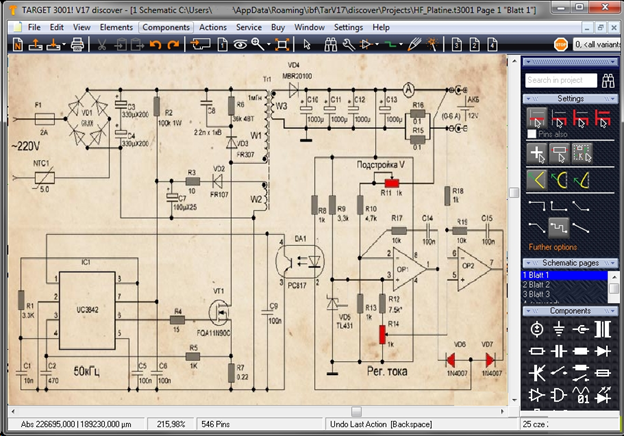The height and width of the screenshot is (436, 624).
Task: Select the pointer arrow tool in toolbar
Action: tap(307, 44)
